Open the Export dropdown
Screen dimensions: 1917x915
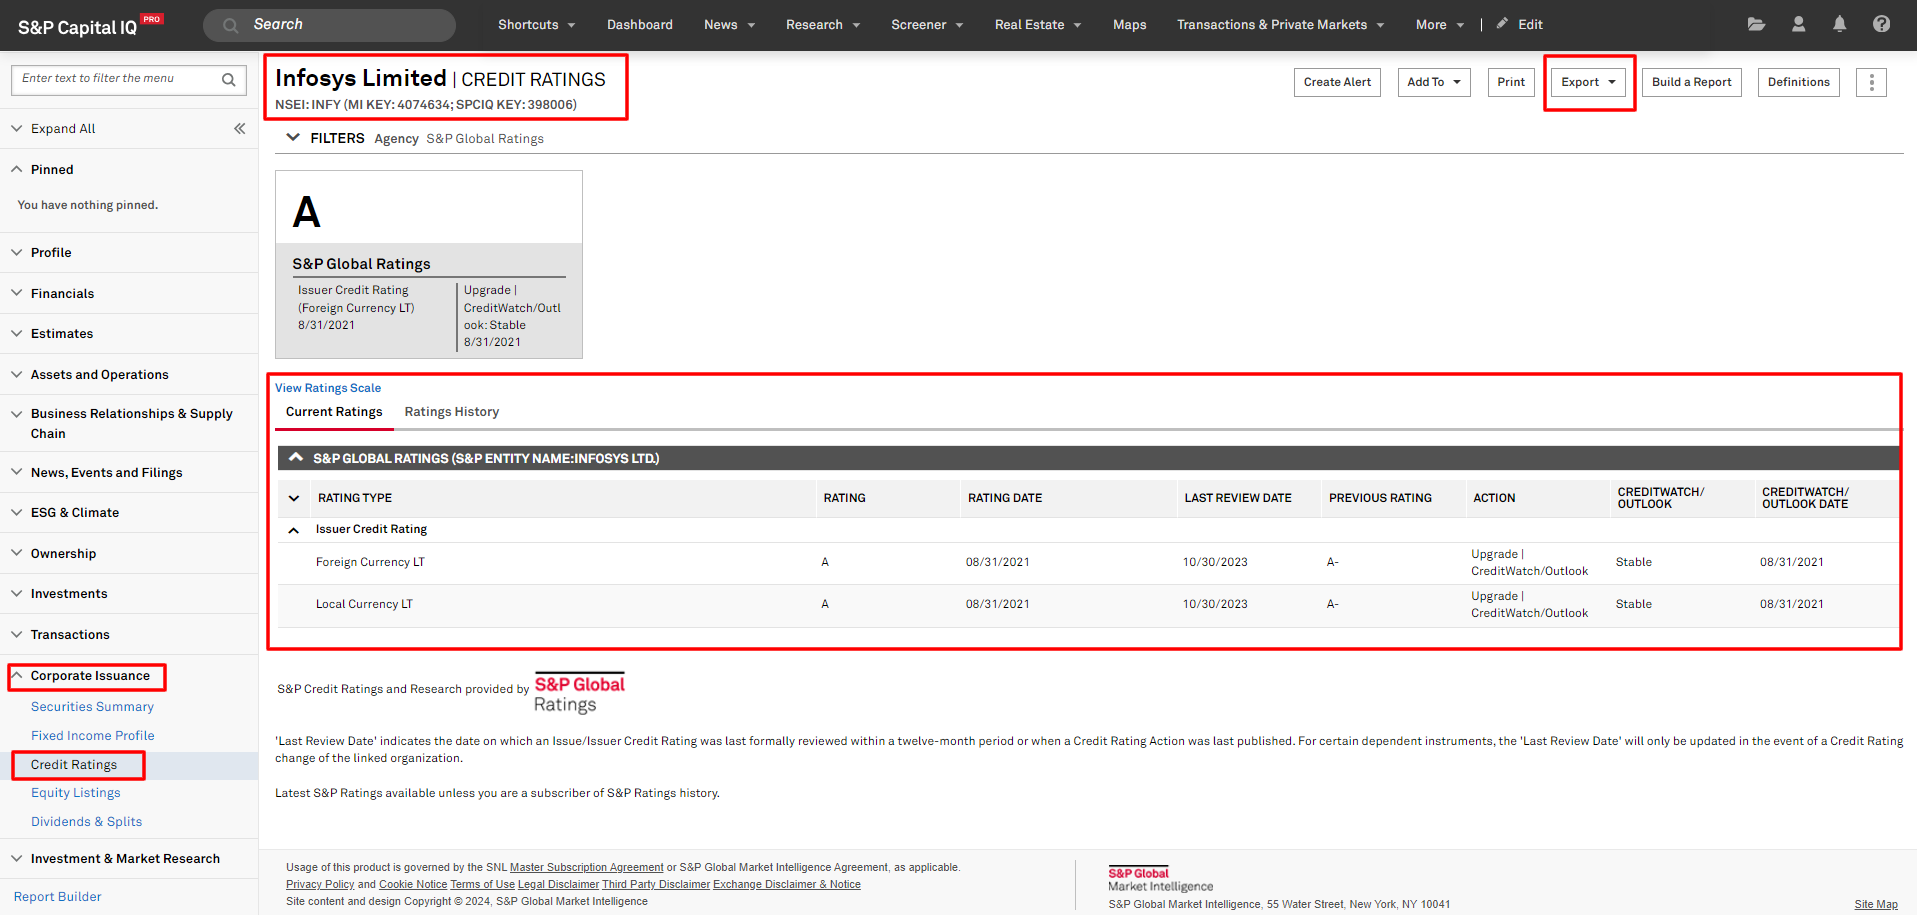pyautogui.click(x=1588, y=82)
